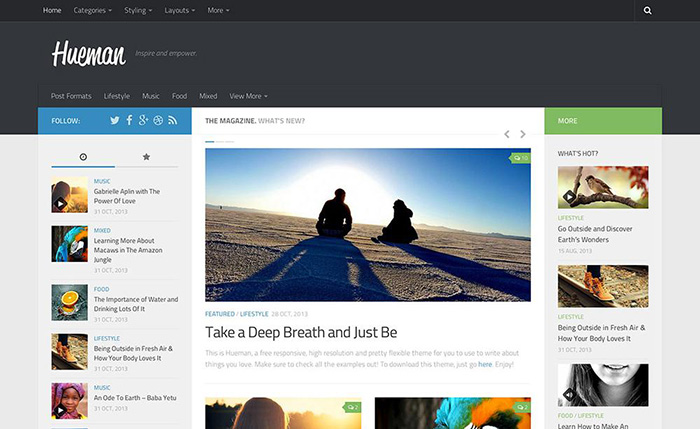Go to previous slide arrow
This screenshot has height=429, width=700.
pyautogui.click(x=507, y=134)
